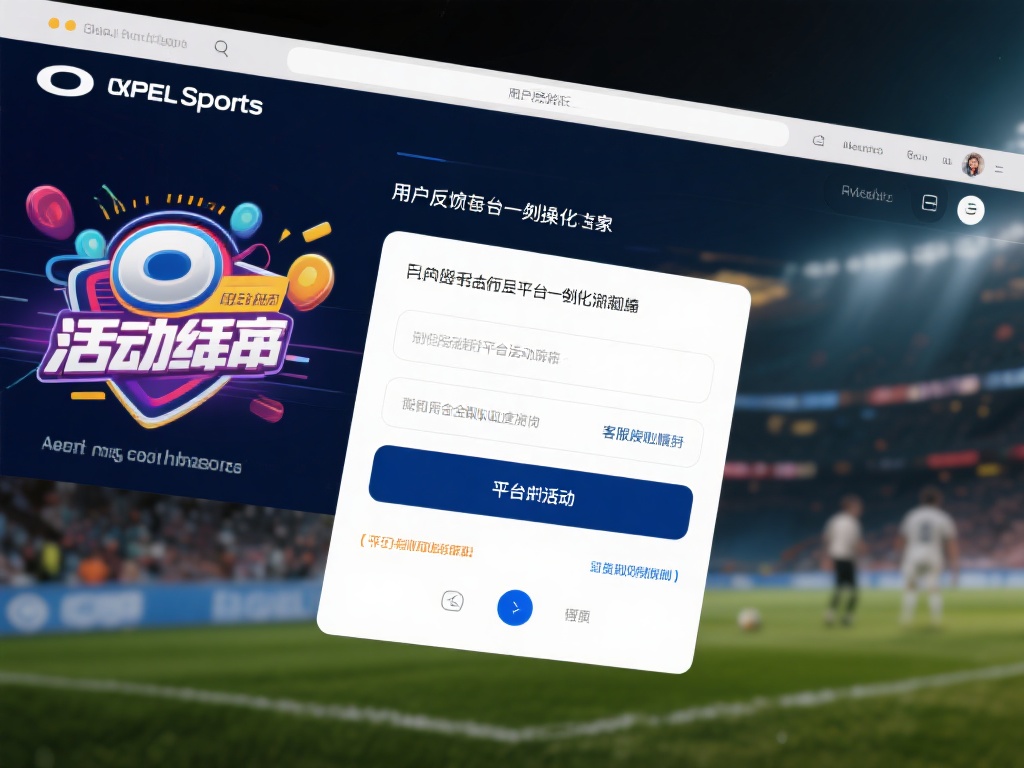Click the dark pill button in page header
Screen dimensions: 1024x768
click(866, 193)
